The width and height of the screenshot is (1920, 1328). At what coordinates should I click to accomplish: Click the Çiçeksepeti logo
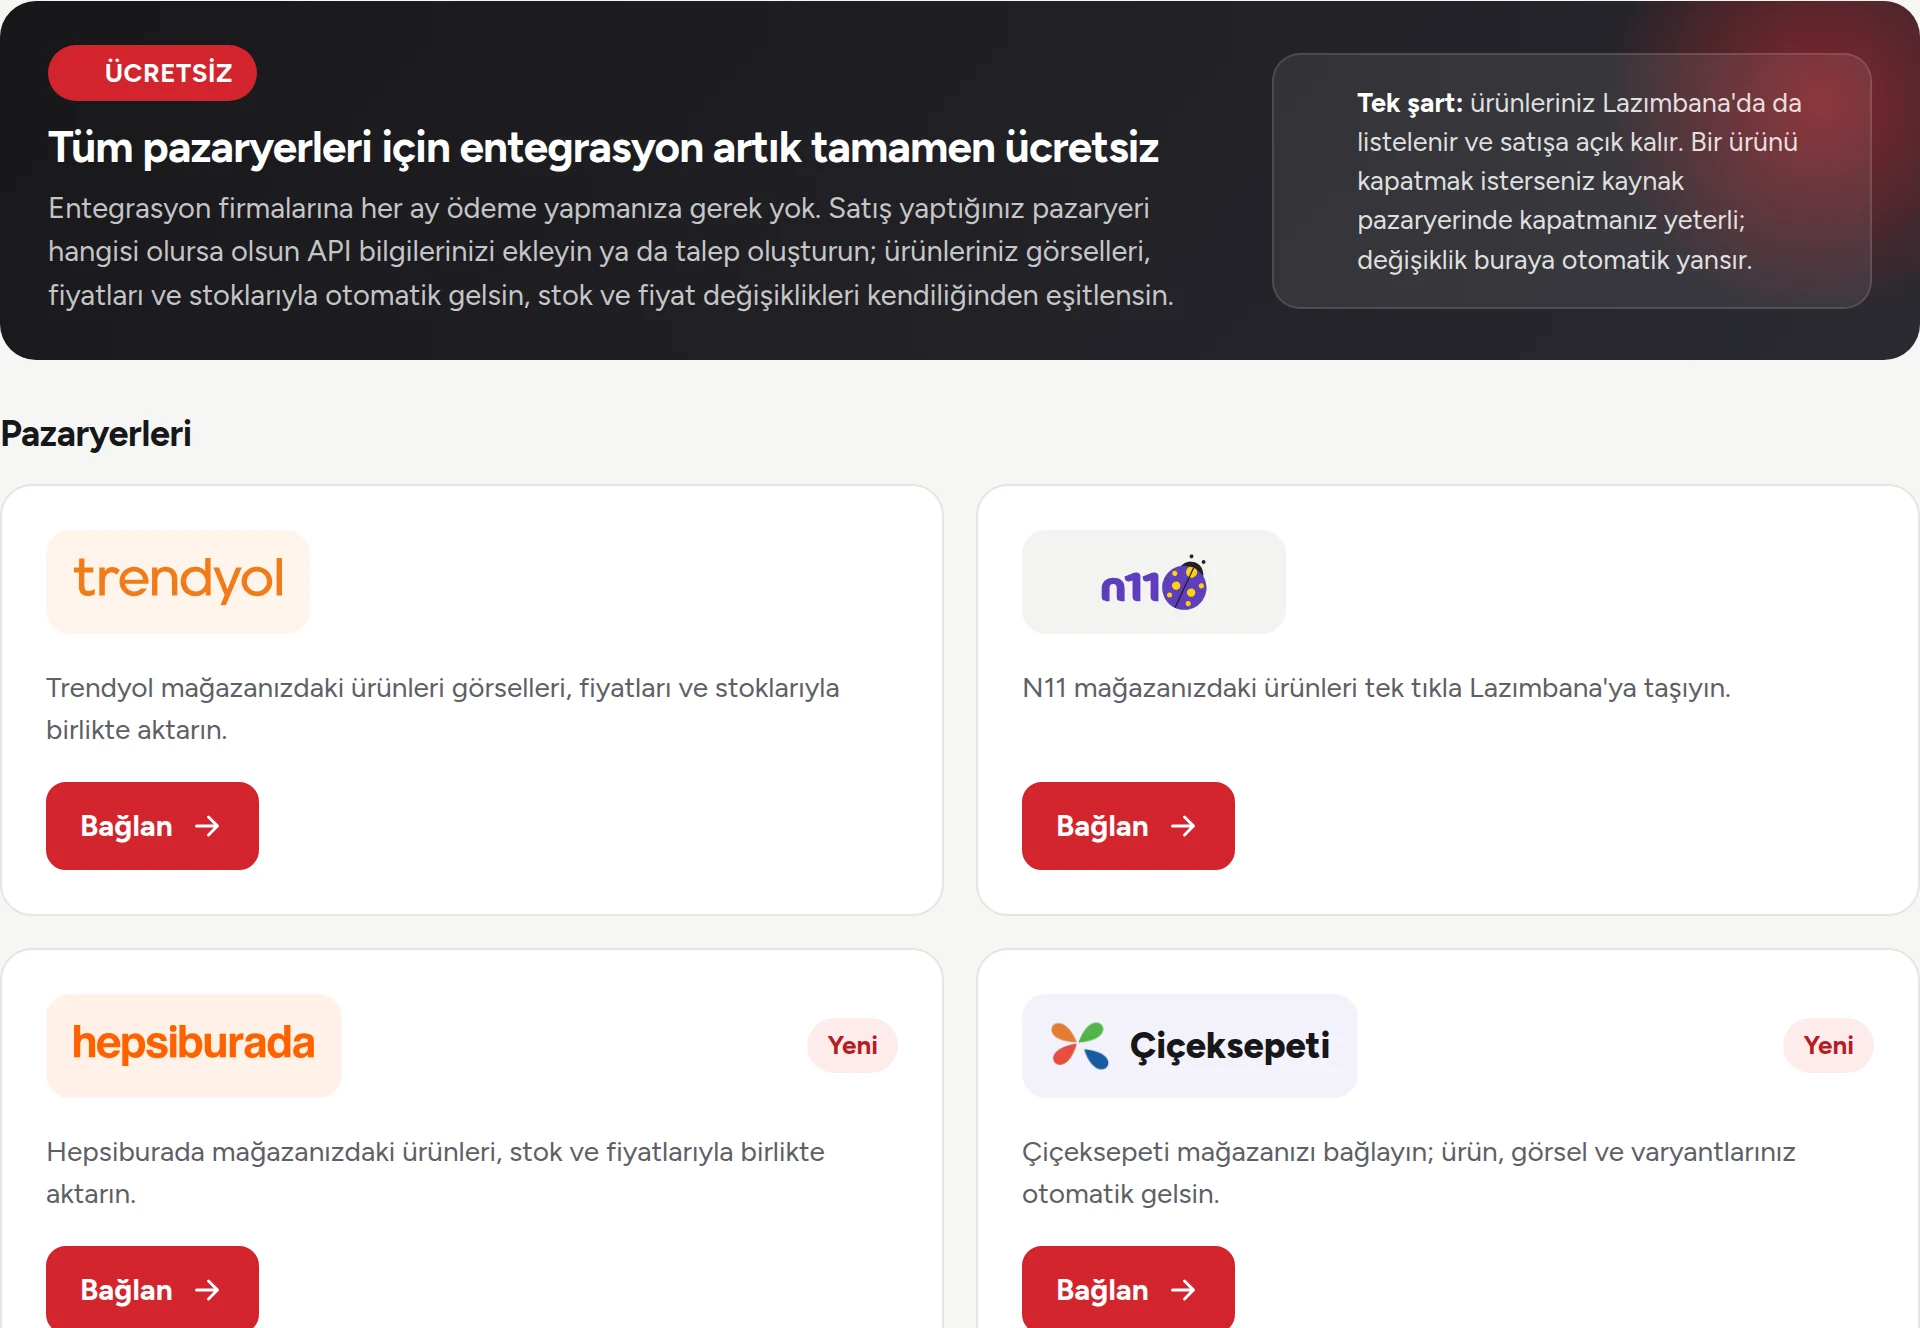1189,1045
